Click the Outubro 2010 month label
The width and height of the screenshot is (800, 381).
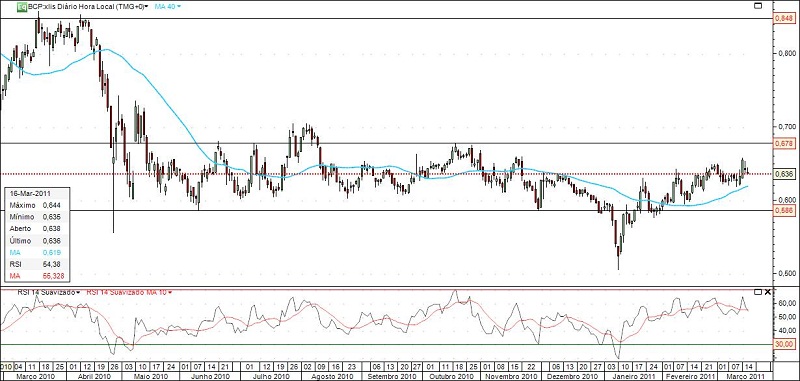point(451,376)
